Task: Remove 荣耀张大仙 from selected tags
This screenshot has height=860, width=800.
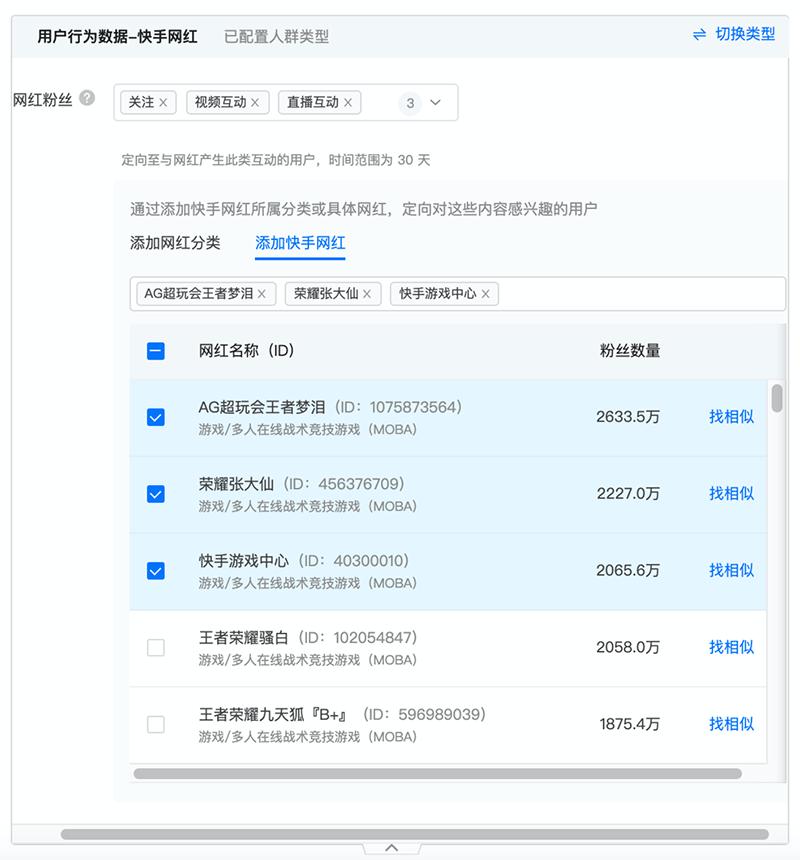Action: pos(367,294)
